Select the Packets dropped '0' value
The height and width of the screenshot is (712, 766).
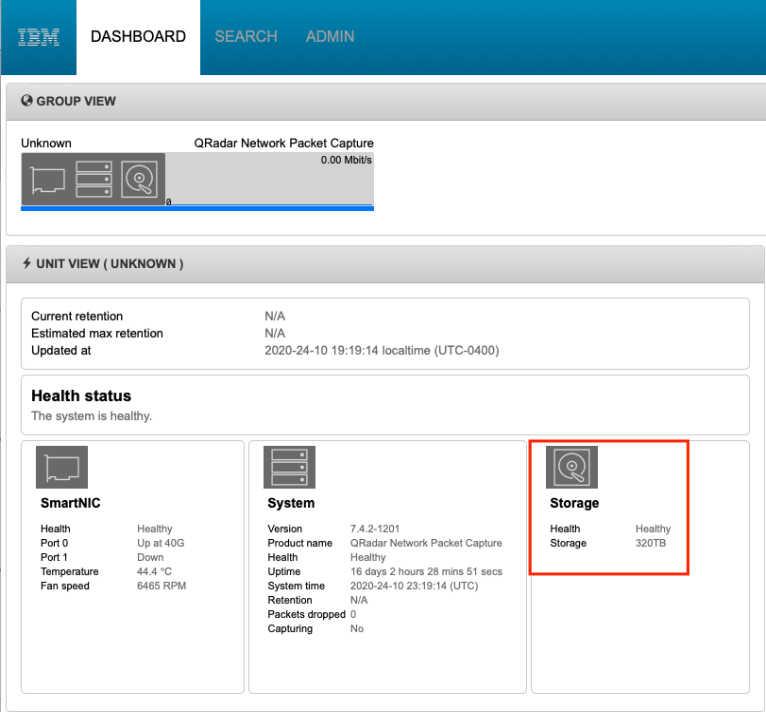point(353,614)
